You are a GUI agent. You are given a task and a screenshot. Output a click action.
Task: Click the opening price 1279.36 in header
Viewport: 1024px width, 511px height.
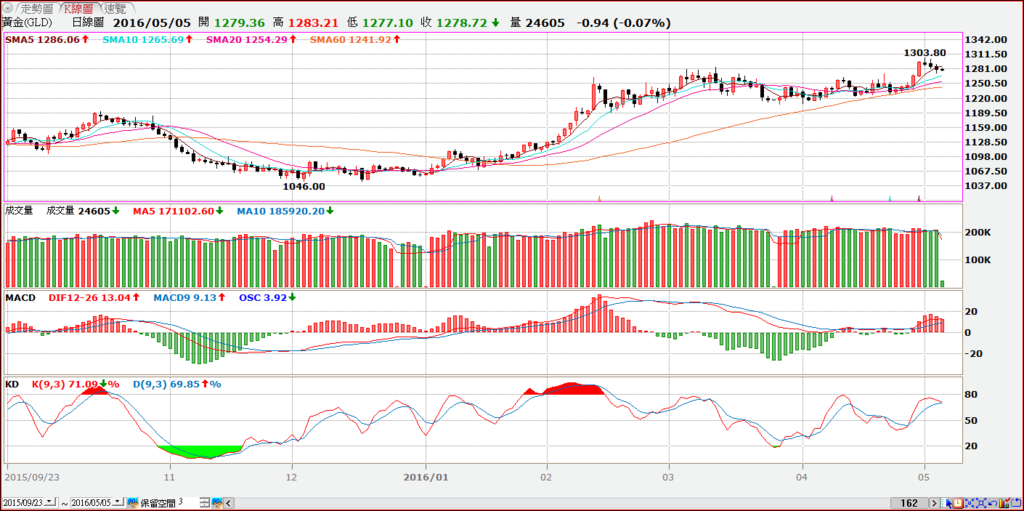[x=240, y=22]
